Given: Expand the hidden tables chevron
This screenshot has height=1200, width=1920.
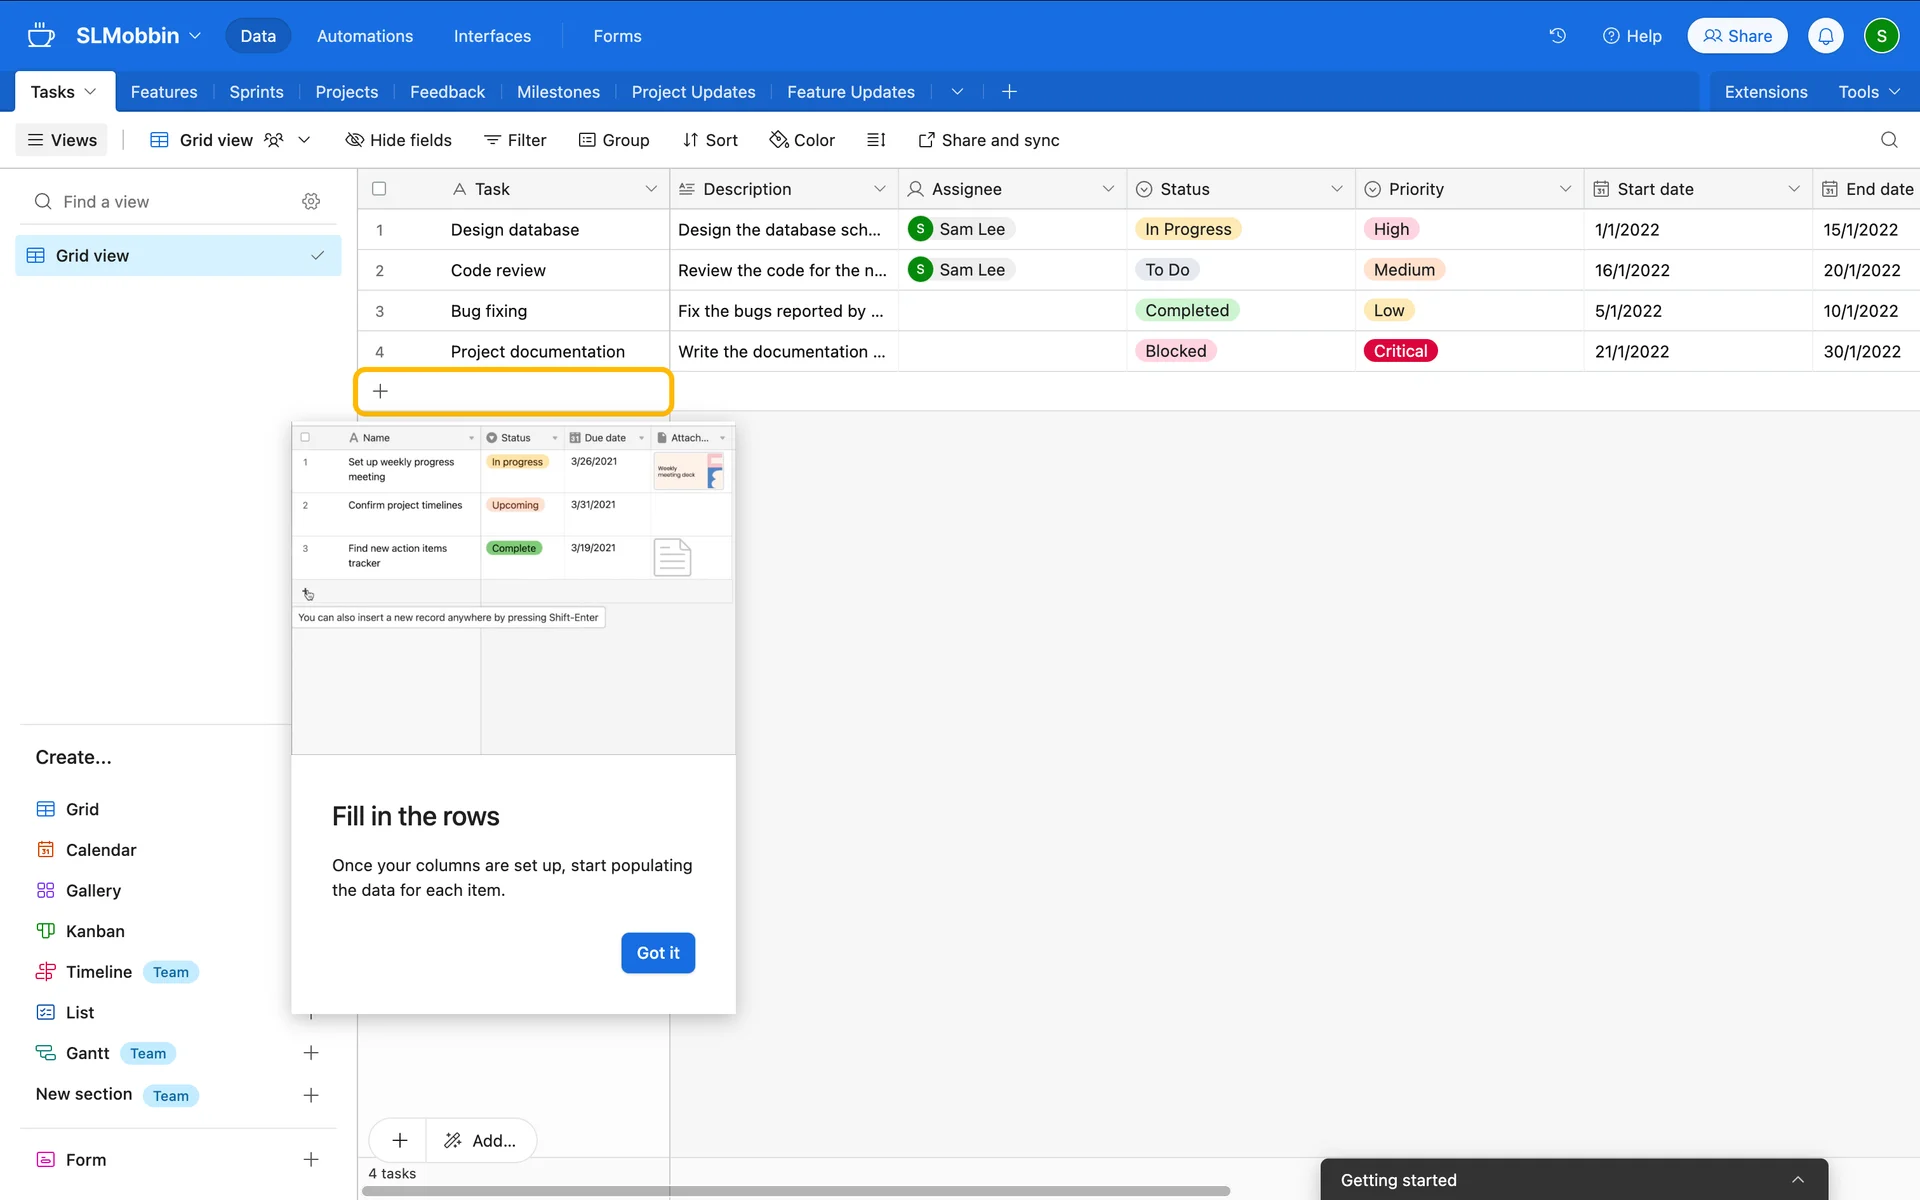Looking at the screenshot, I should pyautogui.click(x=957, y=92).
